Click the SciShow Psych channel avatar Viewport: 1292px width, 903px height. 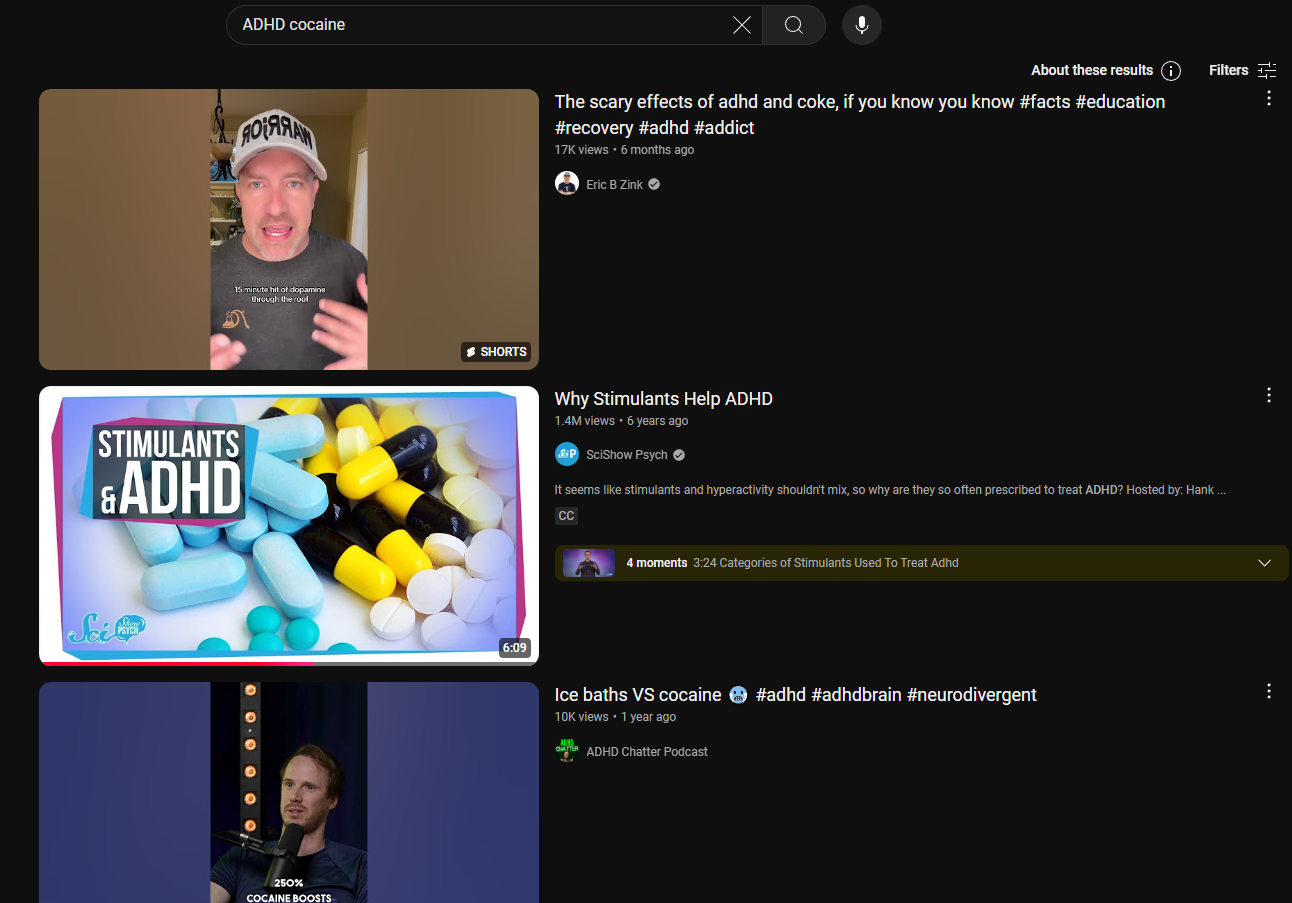(x=567, y=454)
